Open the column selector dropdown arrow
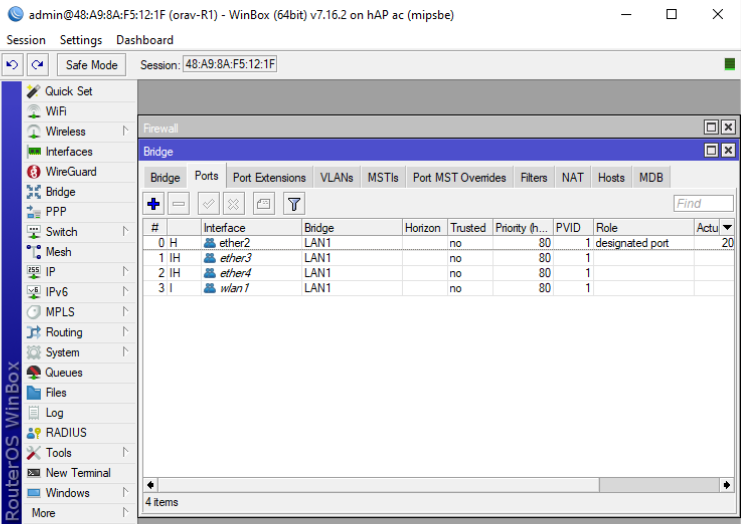This screenshot has height=524, width=741. click(727, 228)
